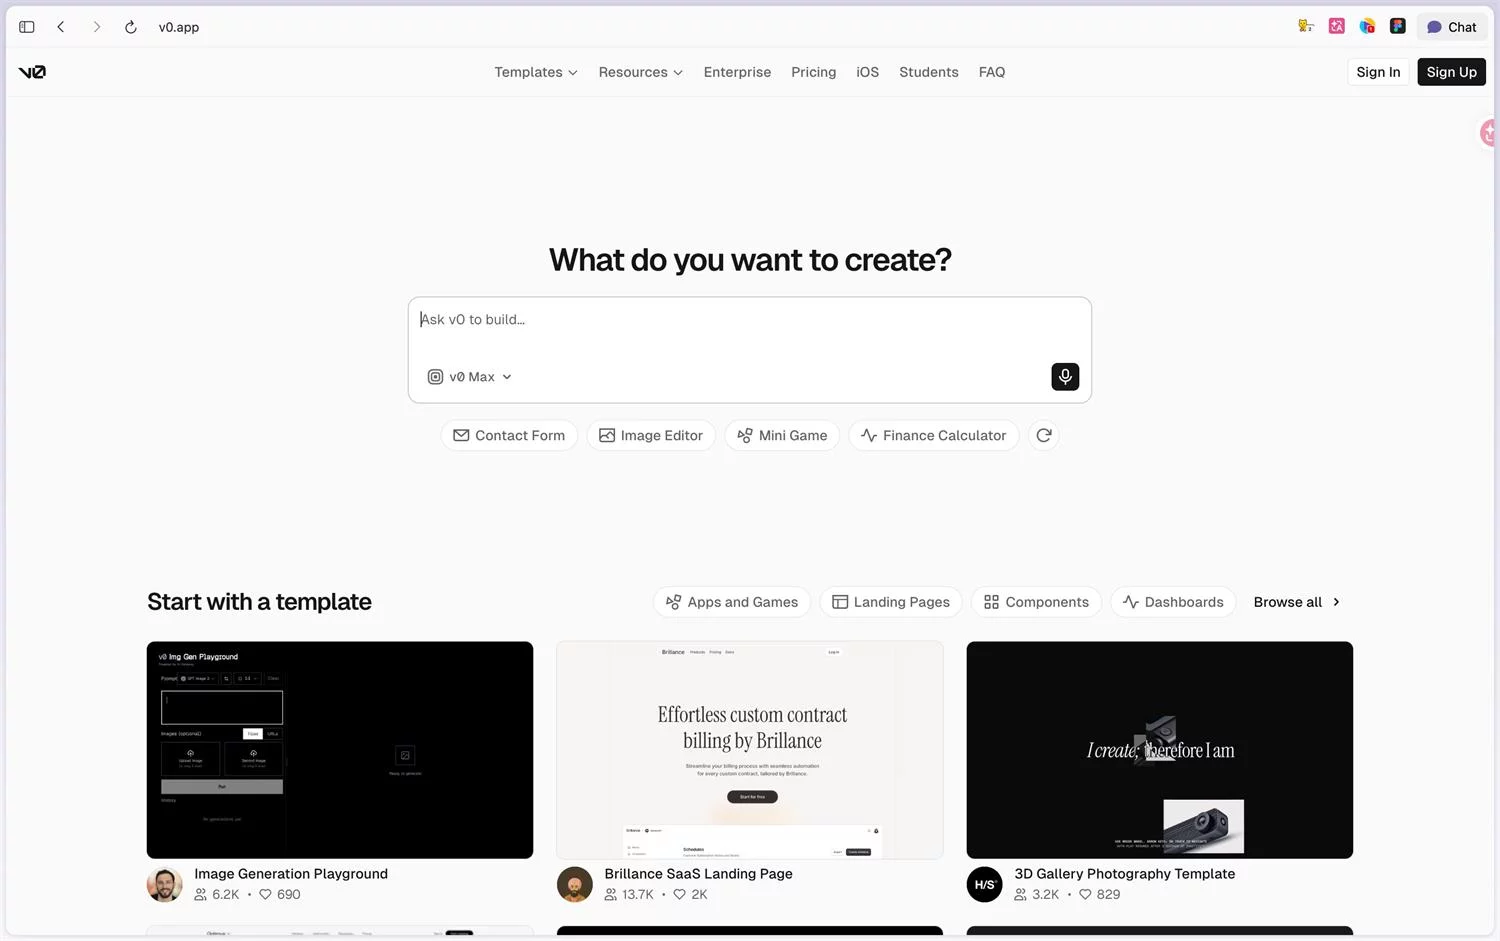Filter templates by Apps and Games
This screenshot has width=1500, height=941.
tap(732, 602)
